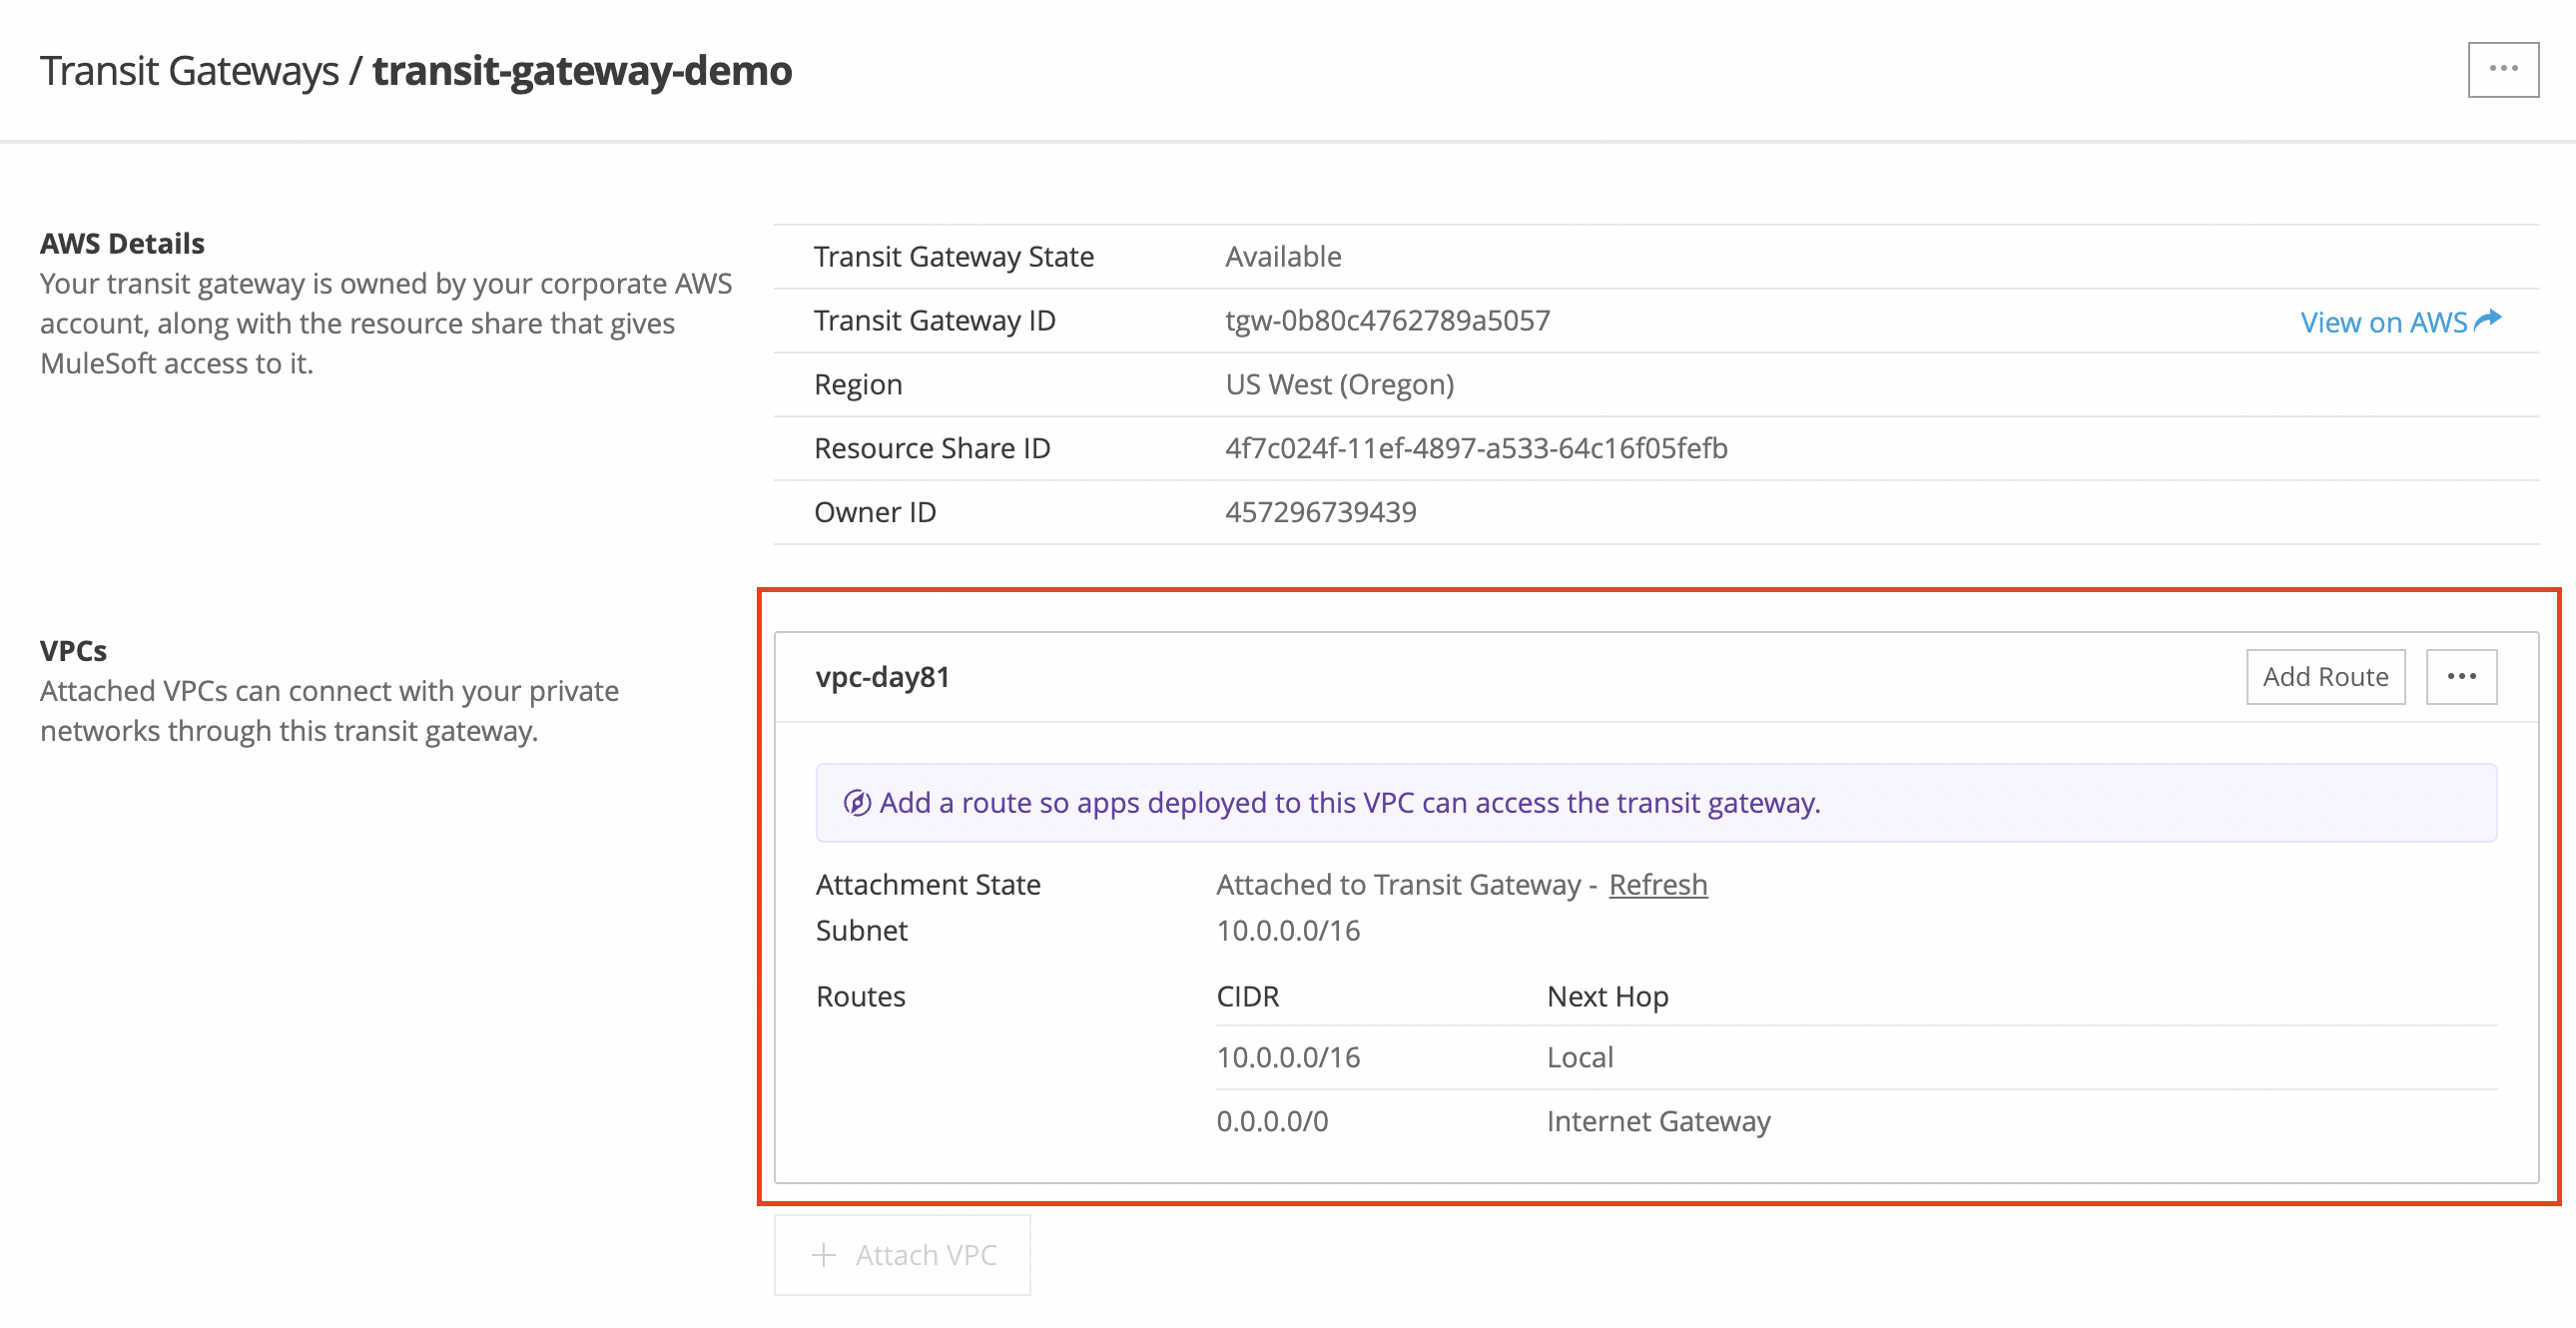Open the View on AWS link

(x=2383, y=322)
